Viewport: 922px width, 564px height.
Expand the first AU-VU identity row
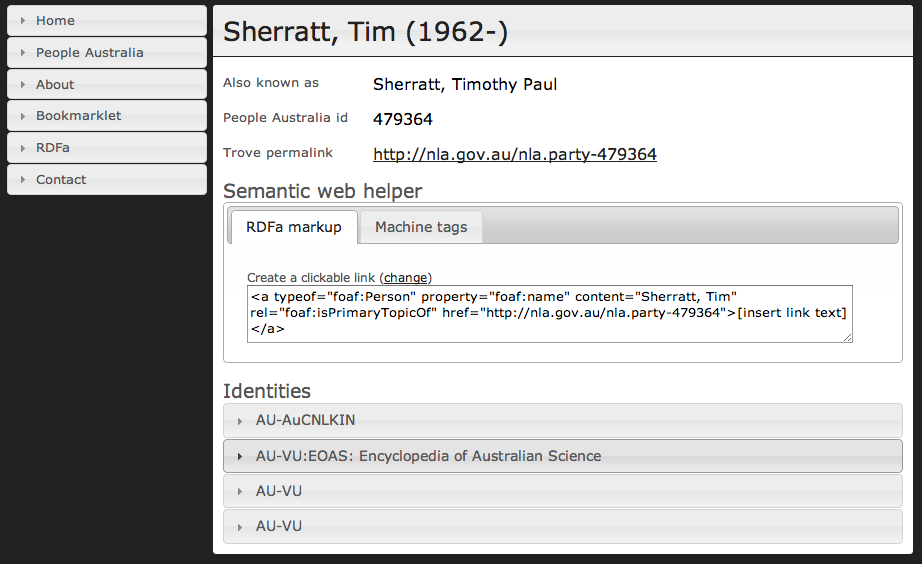pos(563,491)
